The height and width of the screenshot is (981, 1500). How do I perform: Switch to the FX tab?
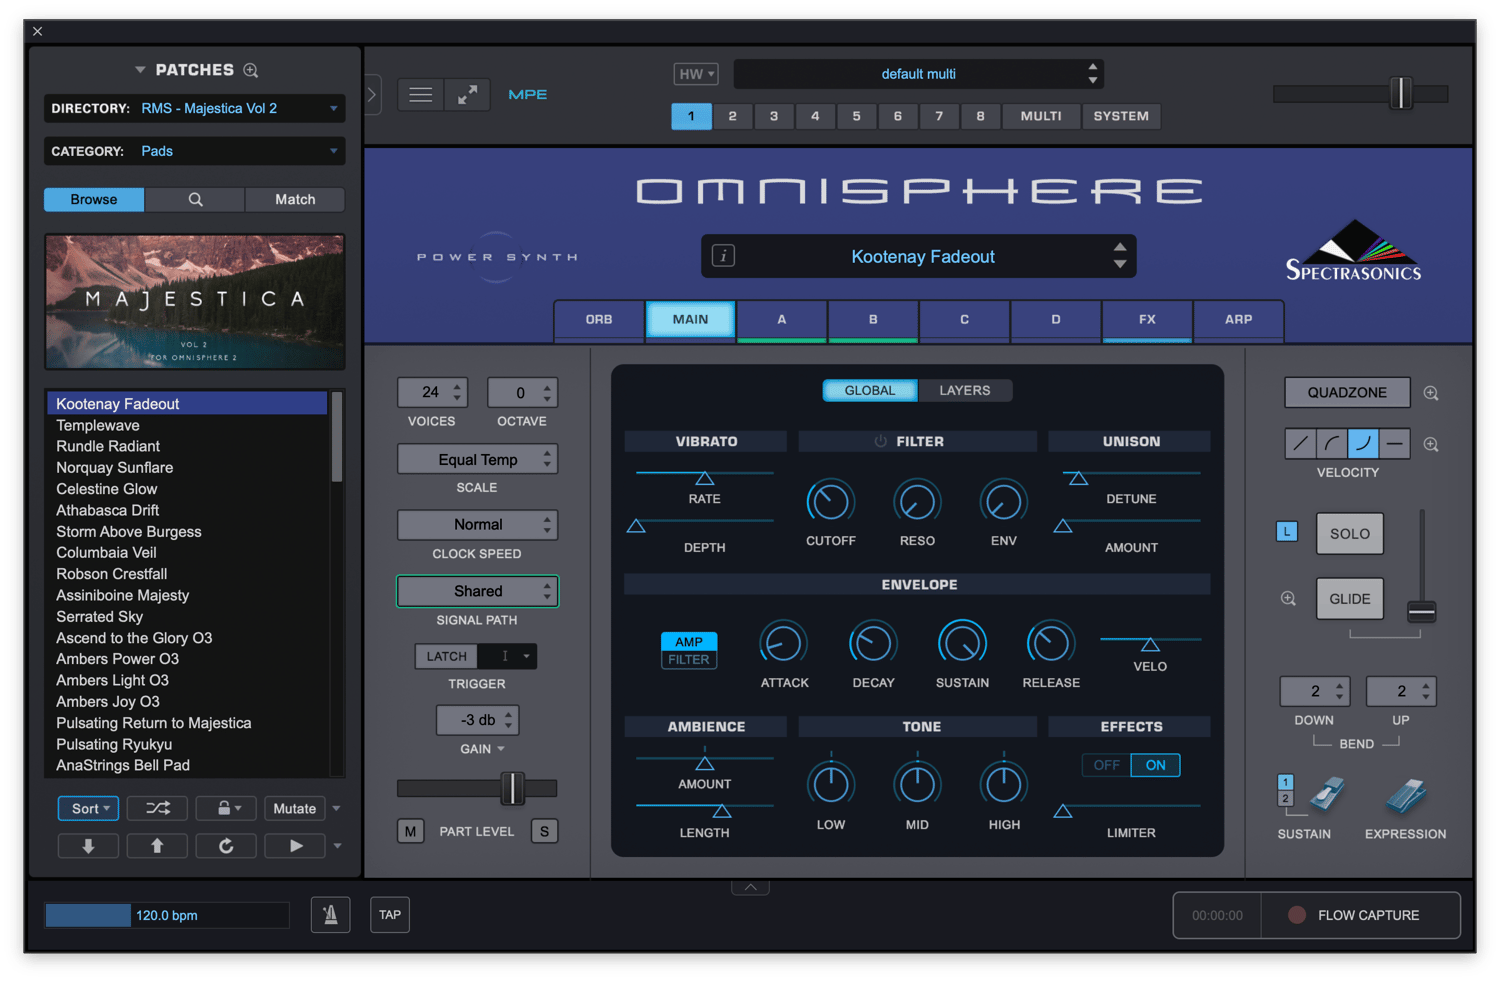1147,320
